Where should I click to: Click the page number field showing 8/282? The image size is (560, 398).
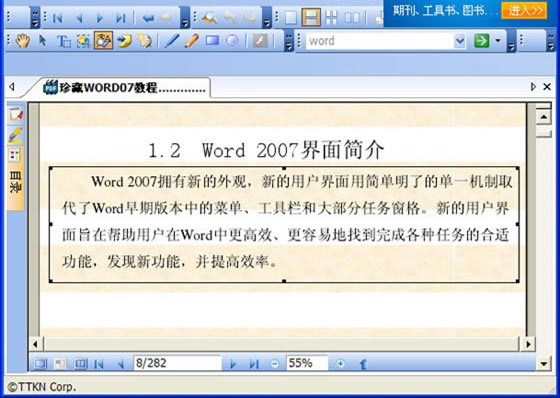tap(177, 363)
